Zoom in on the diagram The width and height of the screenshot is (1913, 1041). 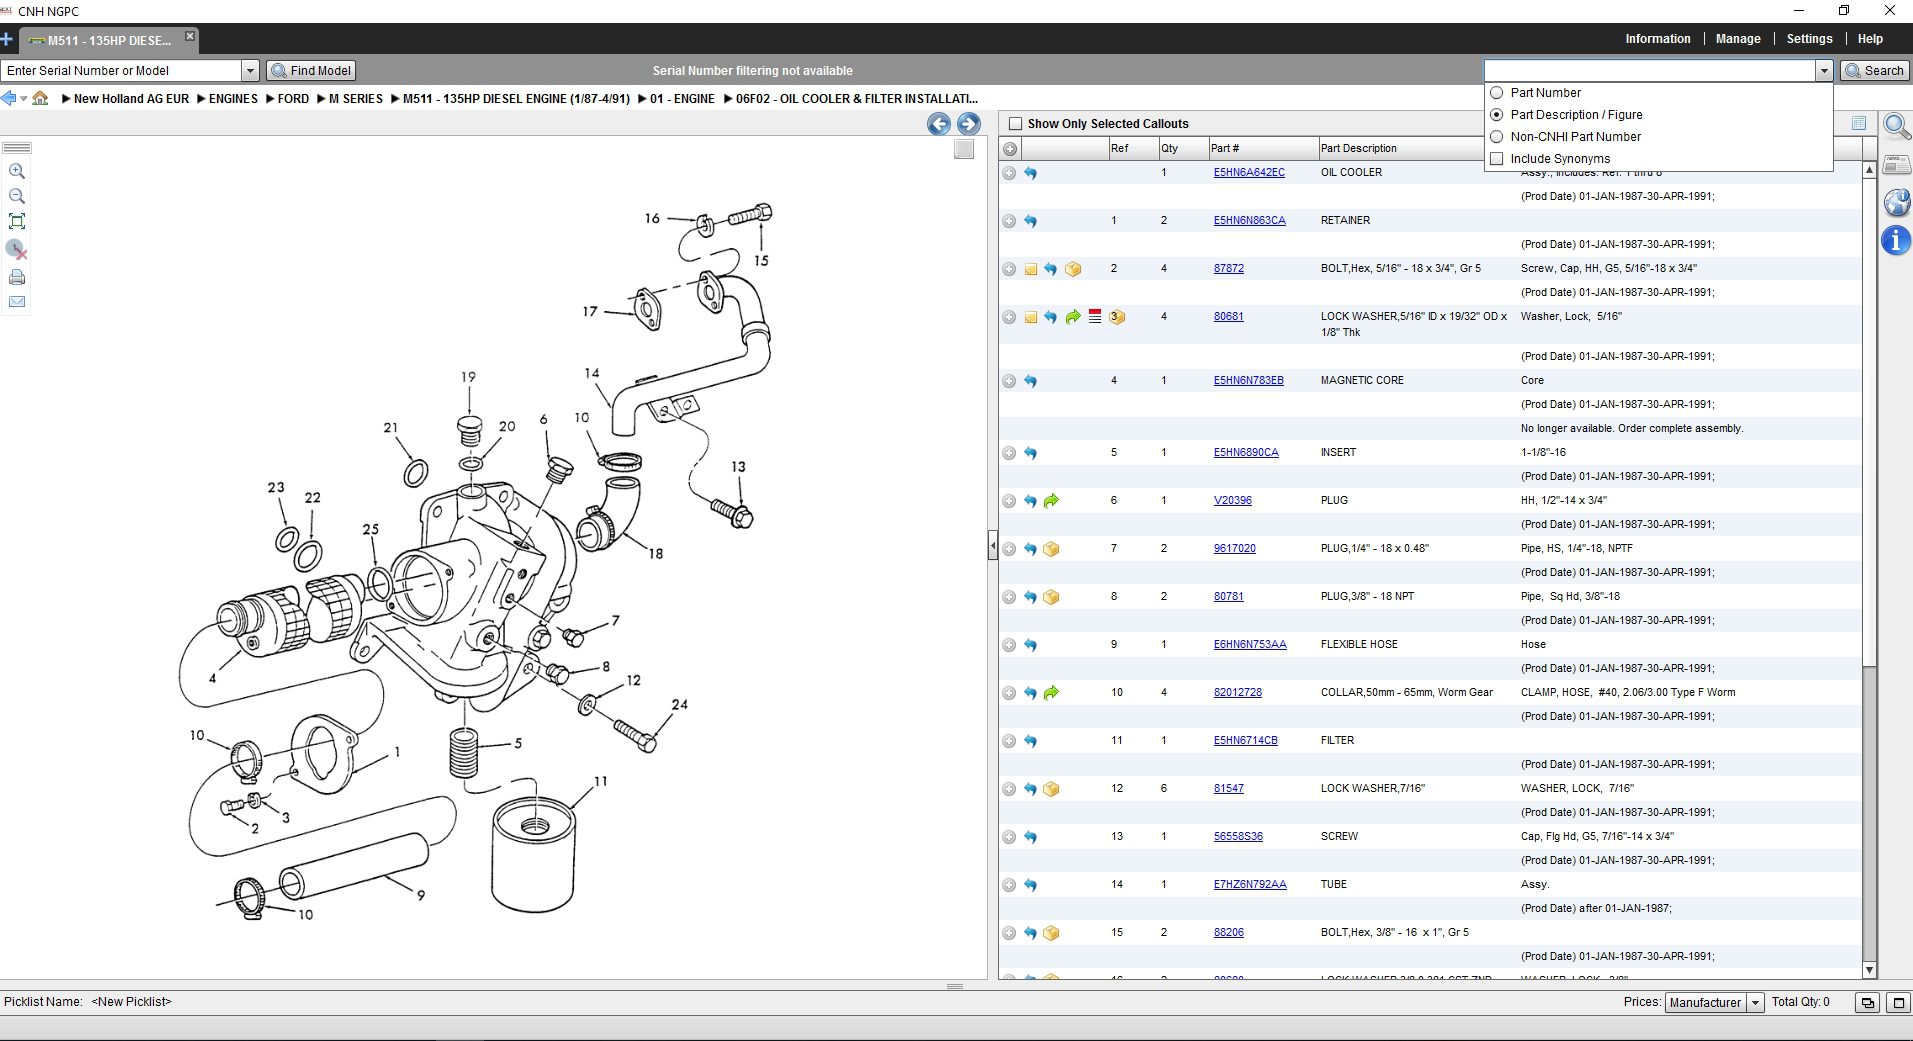[x=17, y=171]
